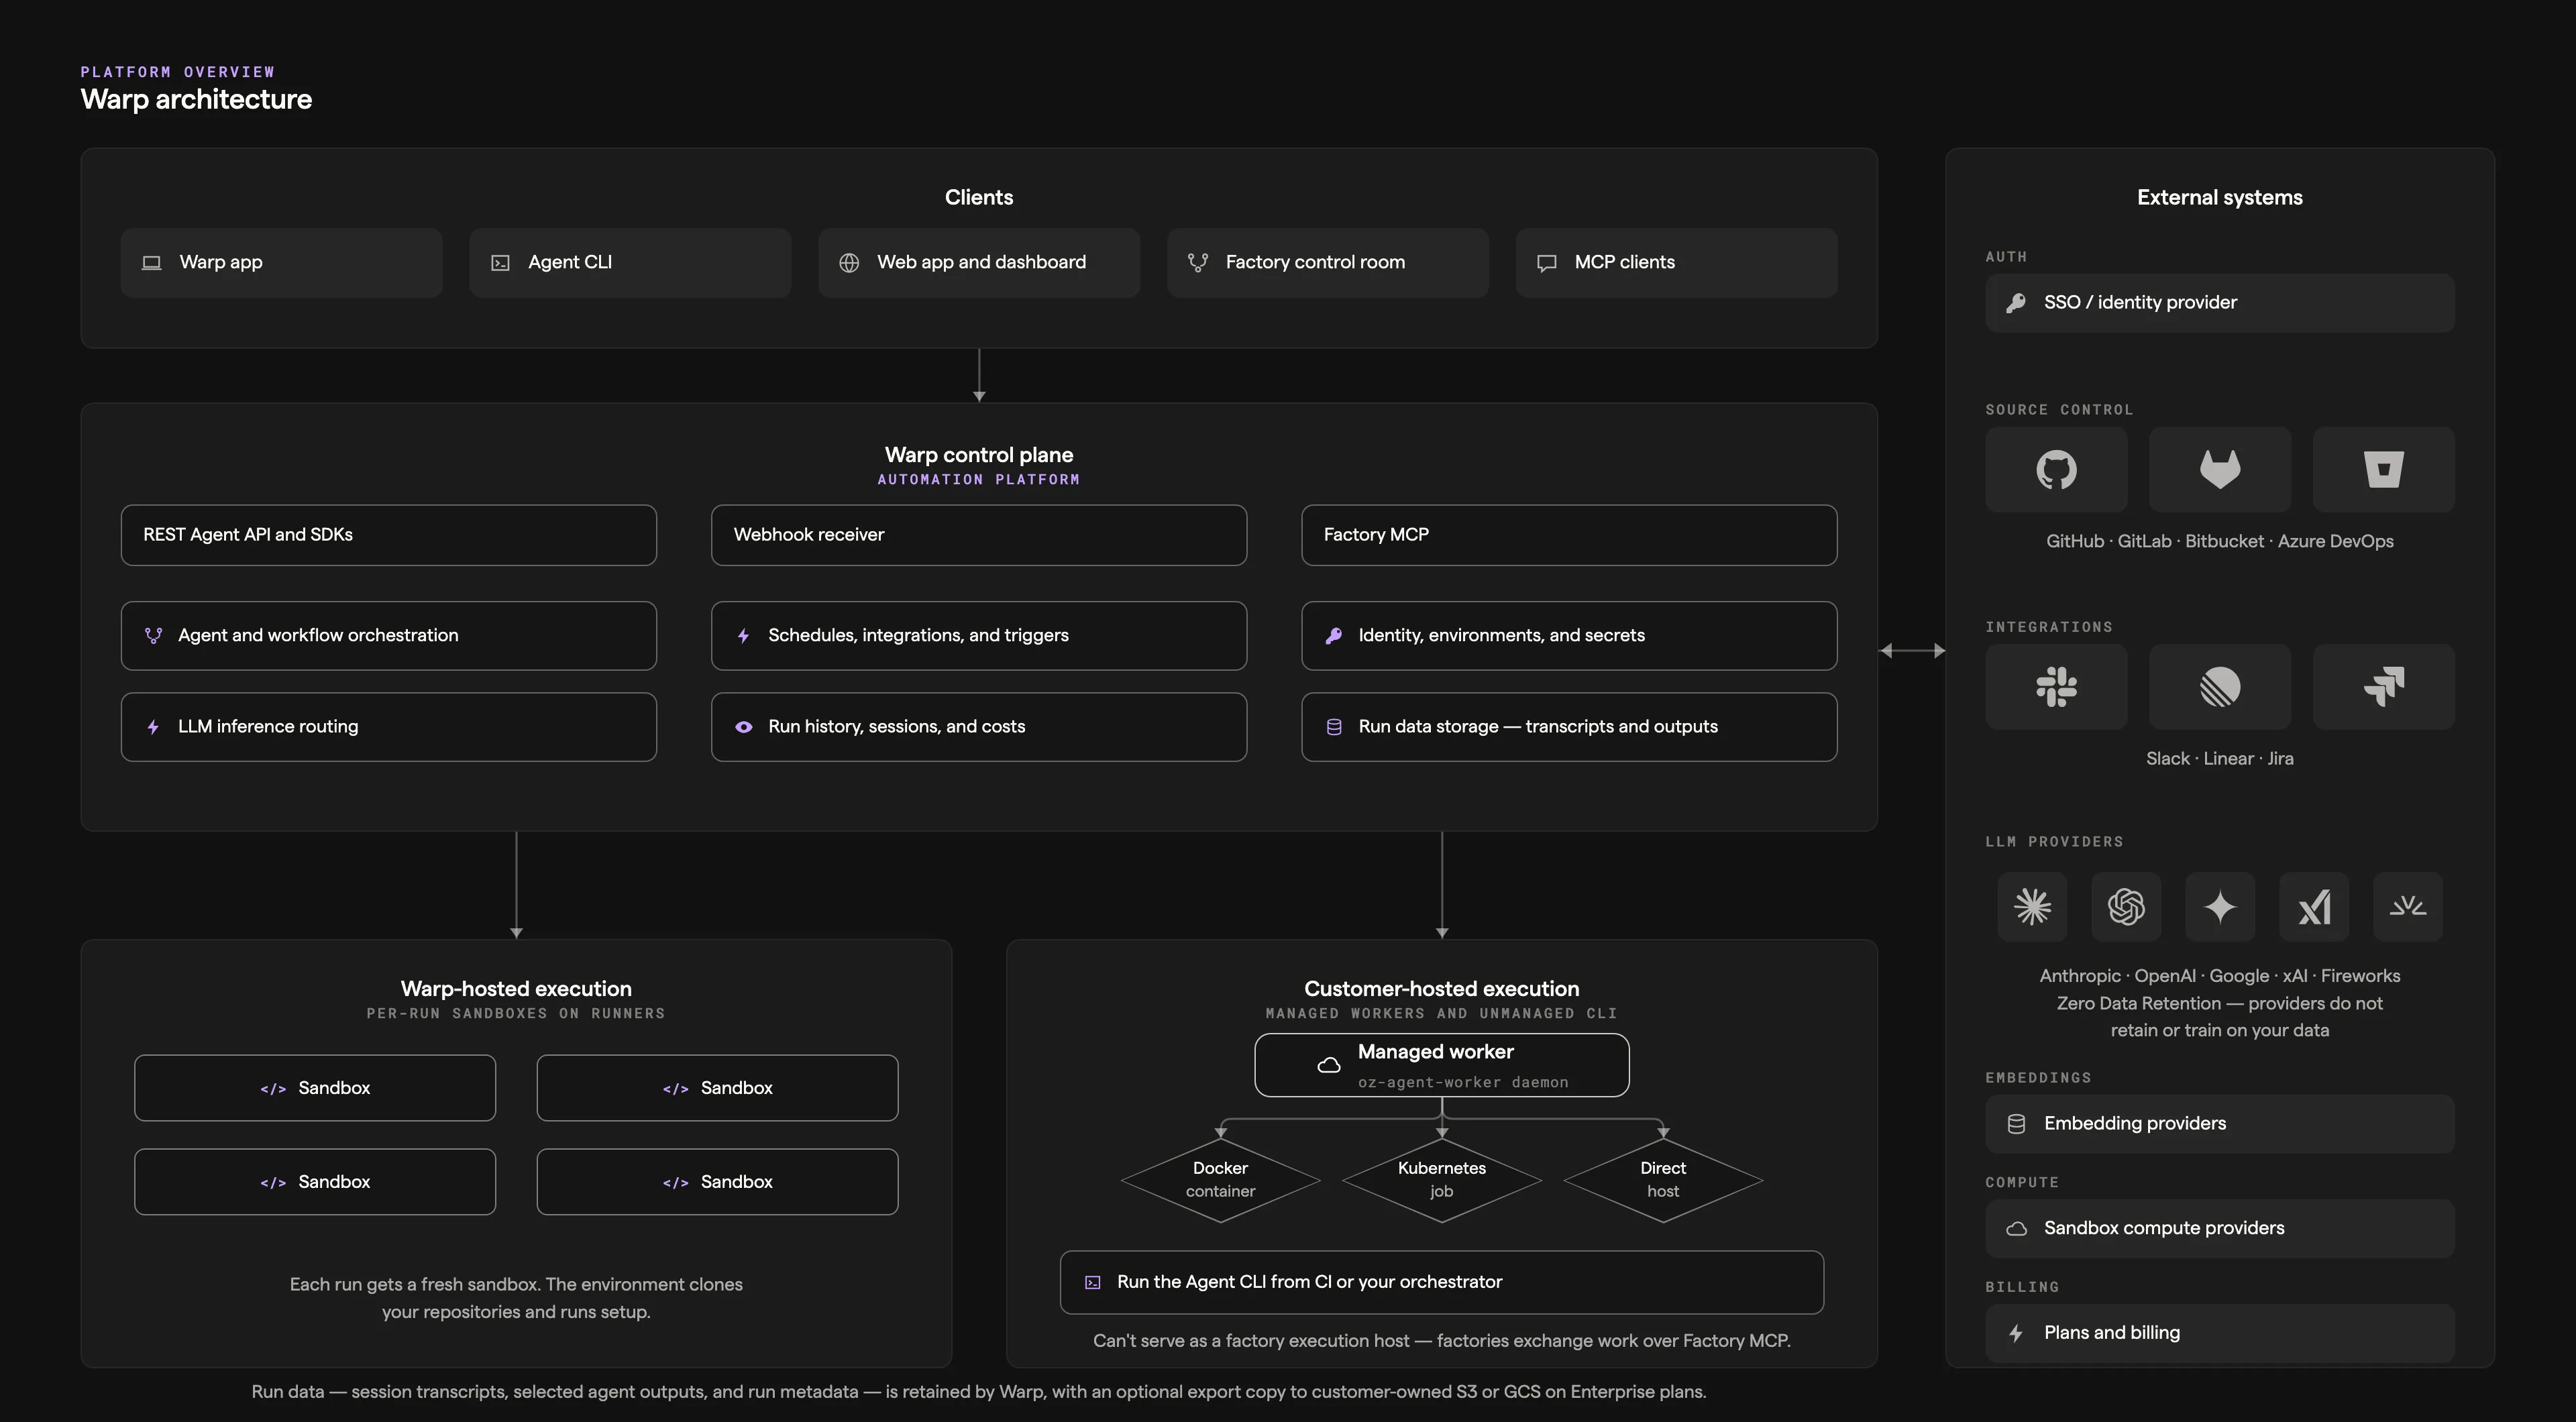Click the branch icon beside Factory control room
Screen dimensions: 2576x1422
pyautogui.click(x=1197, y=263)
